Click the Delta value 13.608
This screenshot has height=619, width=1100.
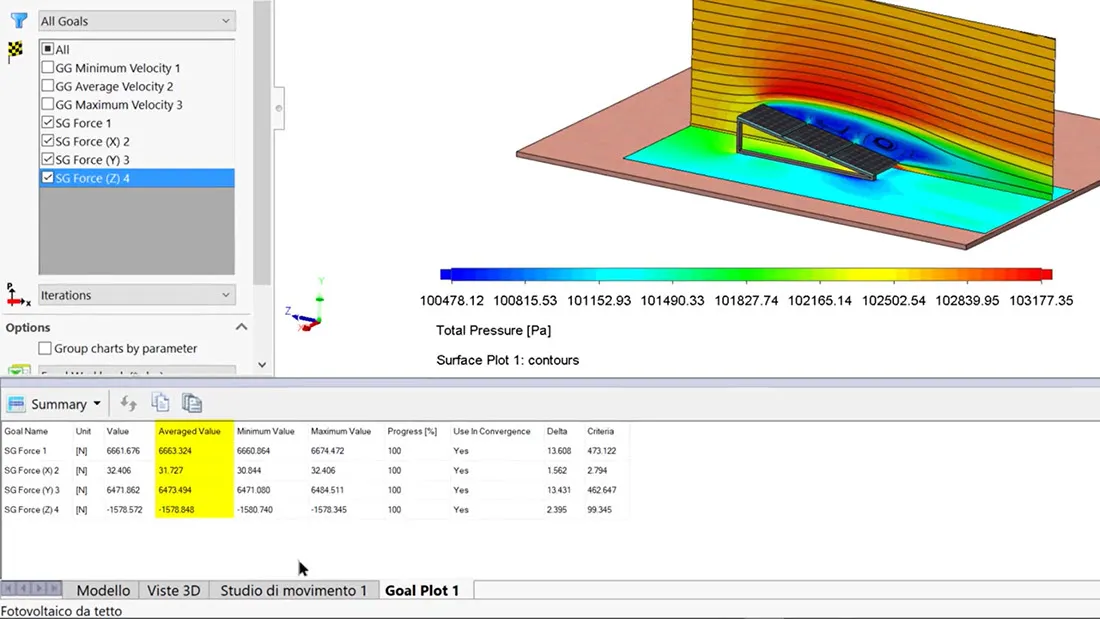559,451
